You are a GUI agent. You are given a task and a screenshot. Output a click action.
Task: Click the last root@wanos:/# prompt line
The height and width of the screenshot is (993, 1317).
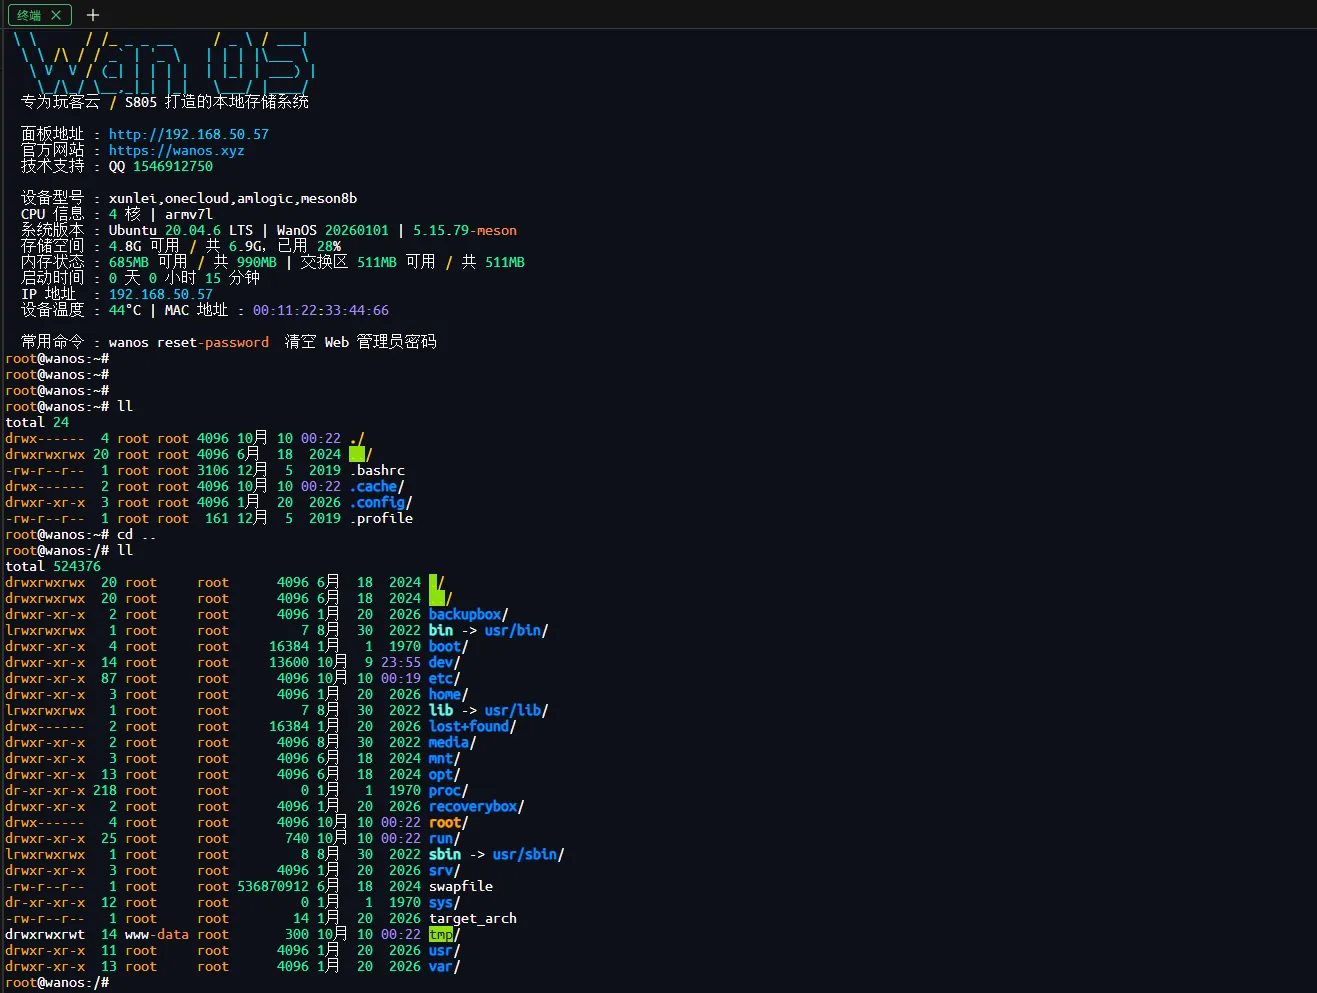pyautogui.click(x=57, y=982)
